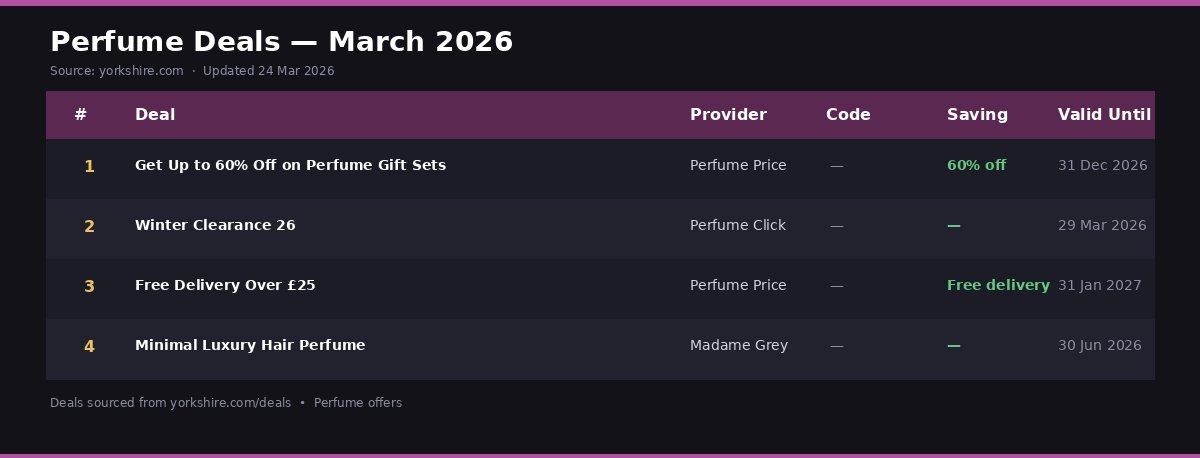
Task: Click the Saving column header
Action: pos(977,115)
